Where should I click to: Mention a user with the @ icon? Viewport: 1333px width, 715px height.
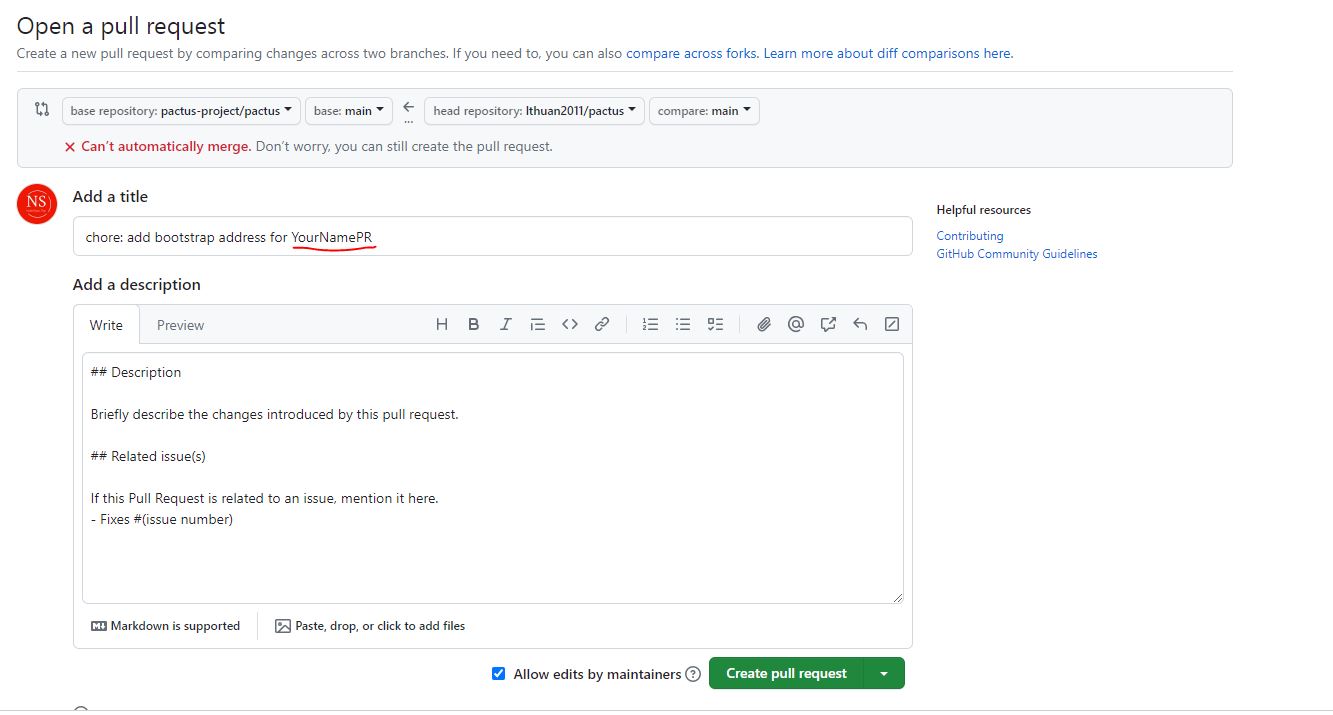[x=796, y=324]
